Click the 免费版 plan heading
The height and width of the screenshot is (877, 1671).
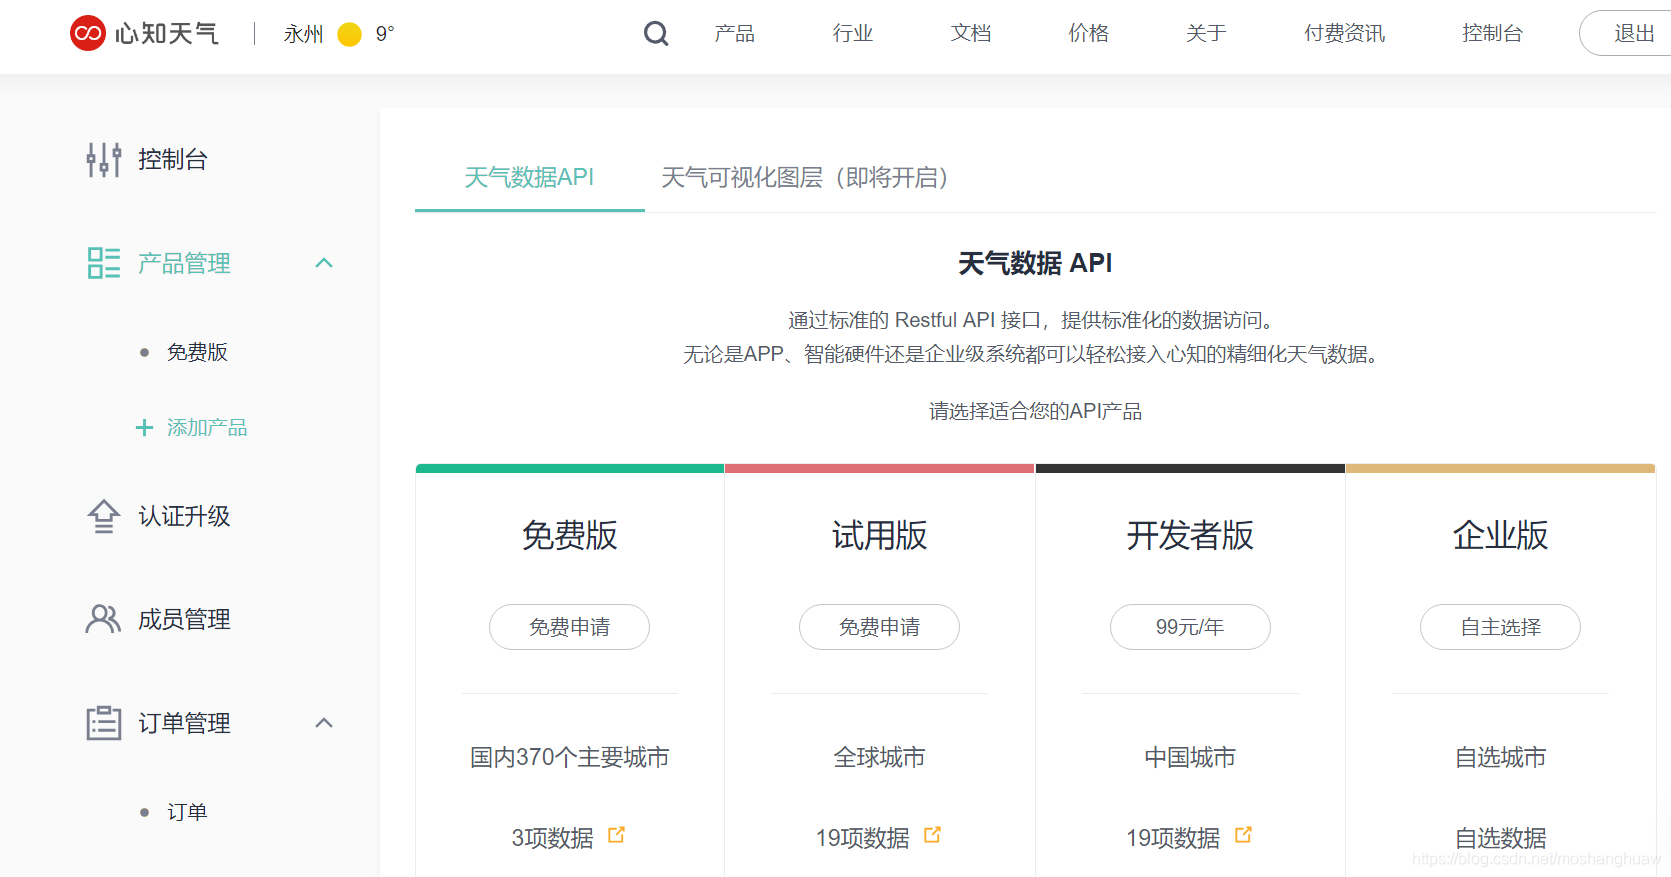point(570,536)
